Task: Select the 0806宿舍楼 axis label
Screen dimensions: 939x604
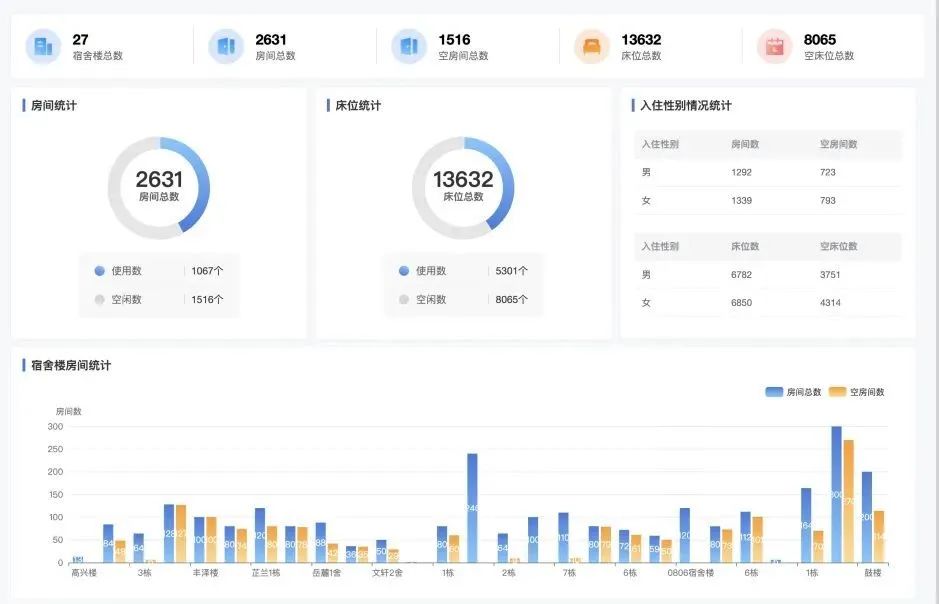Action: [x=692, y=574]
